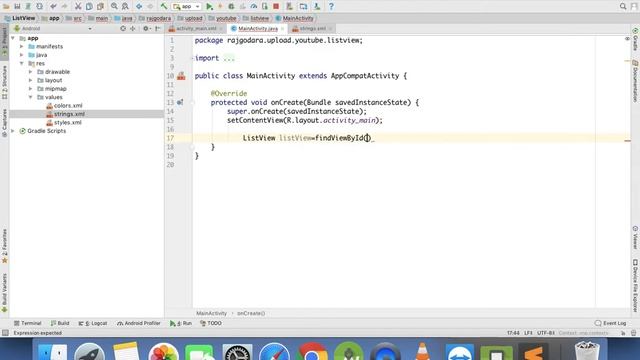Image resolution: width=640 pixels, height=360 pixels.
Task: Open the Android profiler gauge icon in toolbar
Action: click(253, 7)
